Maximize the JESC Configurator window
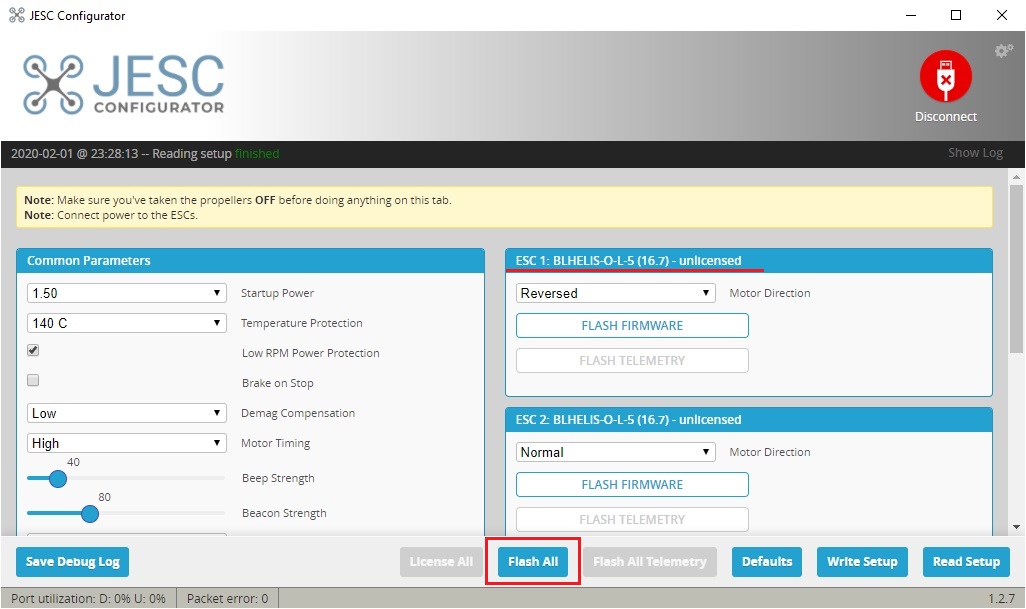Viewport: 1026px width, 609px height. (x=956, y=15)
